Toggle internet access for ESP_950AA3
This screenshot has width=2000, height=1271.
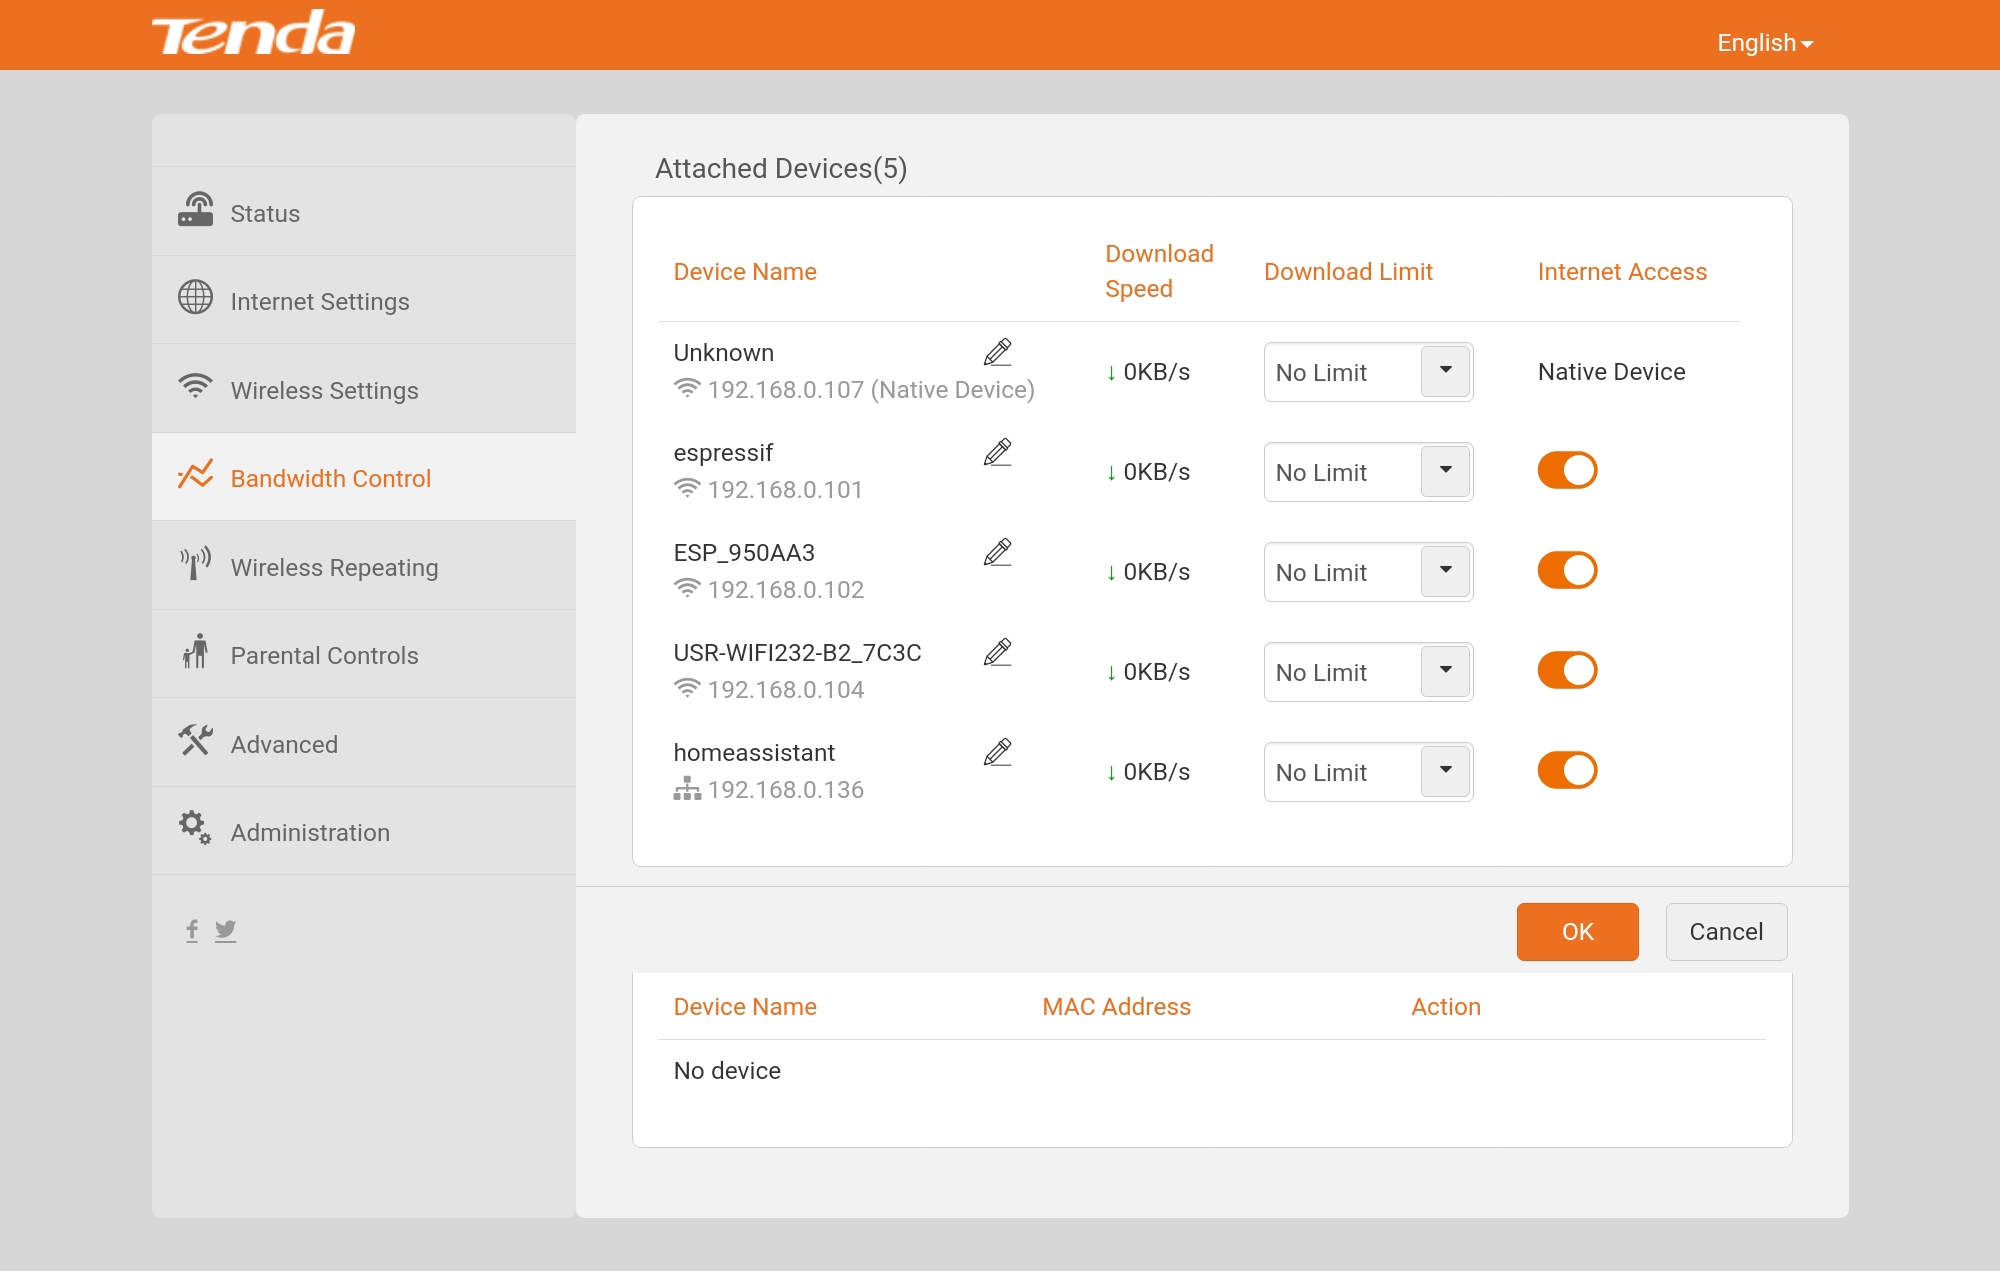pyautogui.click(x=1567, y=570)
